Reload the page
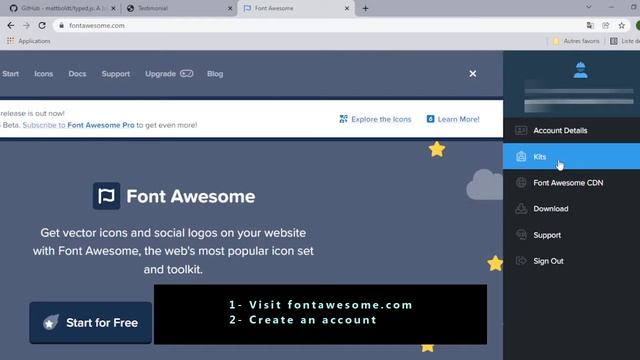This screenshot has width=640, height=360. (x=42, y=25)
